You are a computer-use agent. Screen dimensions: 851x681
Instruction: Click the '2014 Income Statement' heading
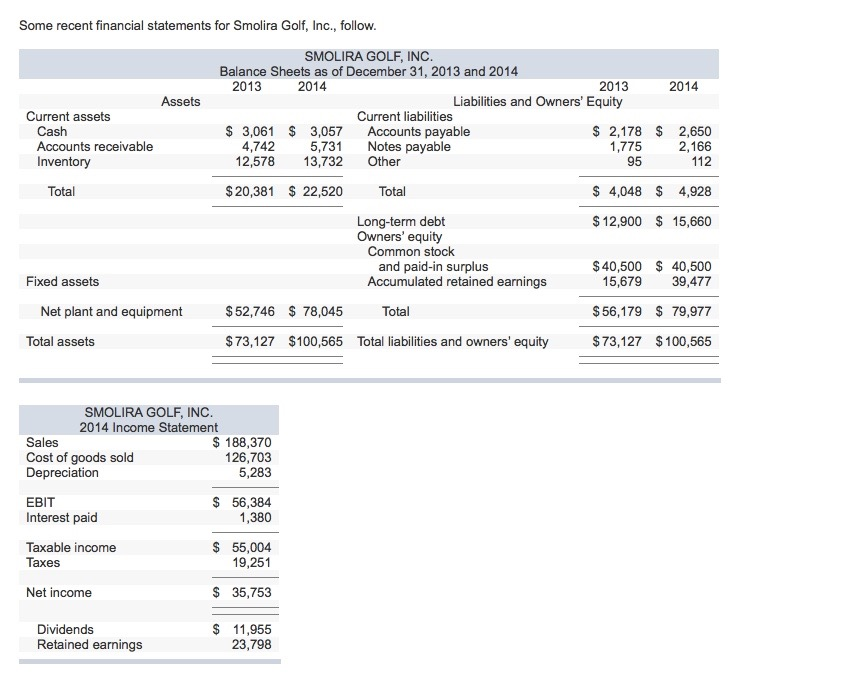click(x=149, y=428)
